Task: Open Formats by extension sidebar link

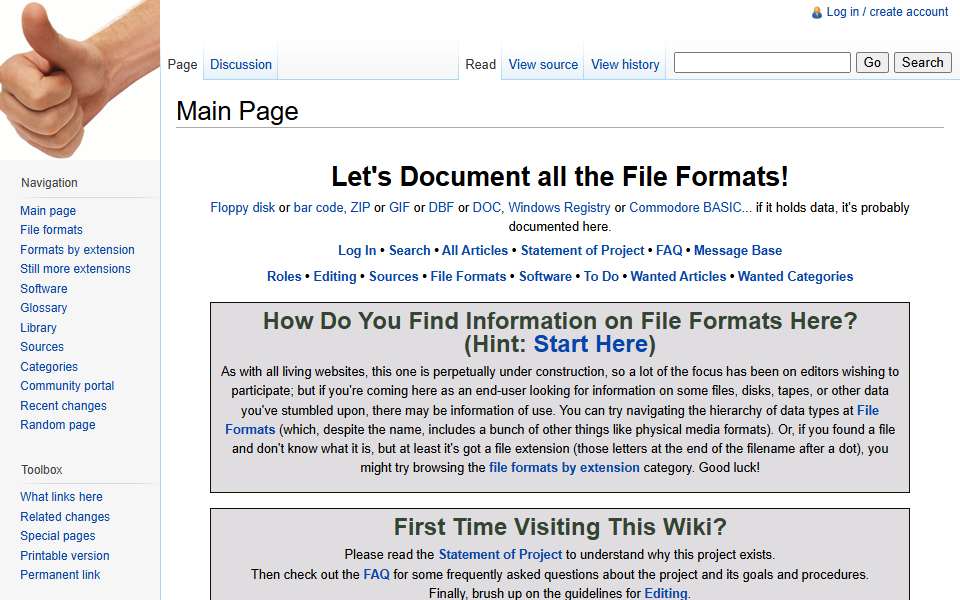Action: pos(77,250)
